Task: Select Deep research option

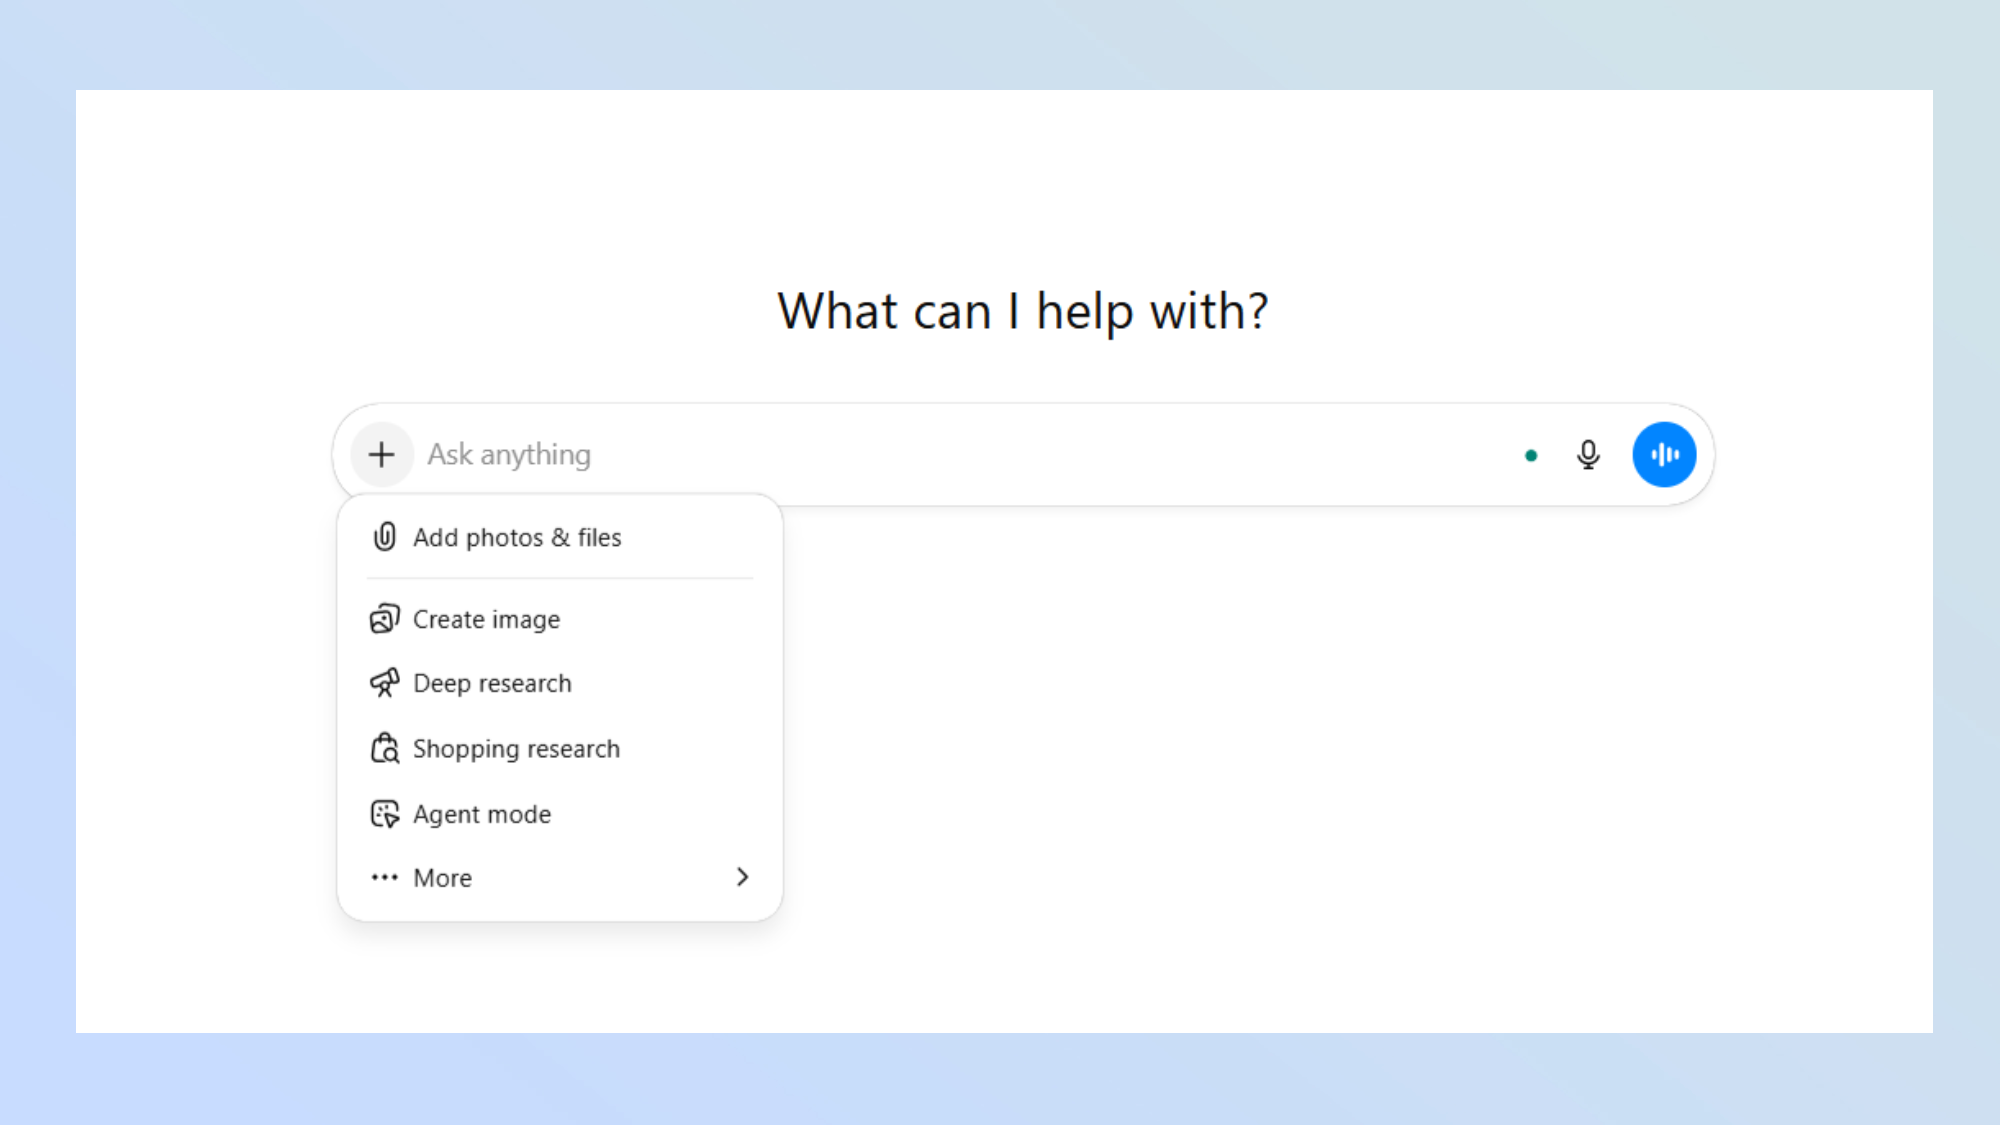Action: pos(492,683)
